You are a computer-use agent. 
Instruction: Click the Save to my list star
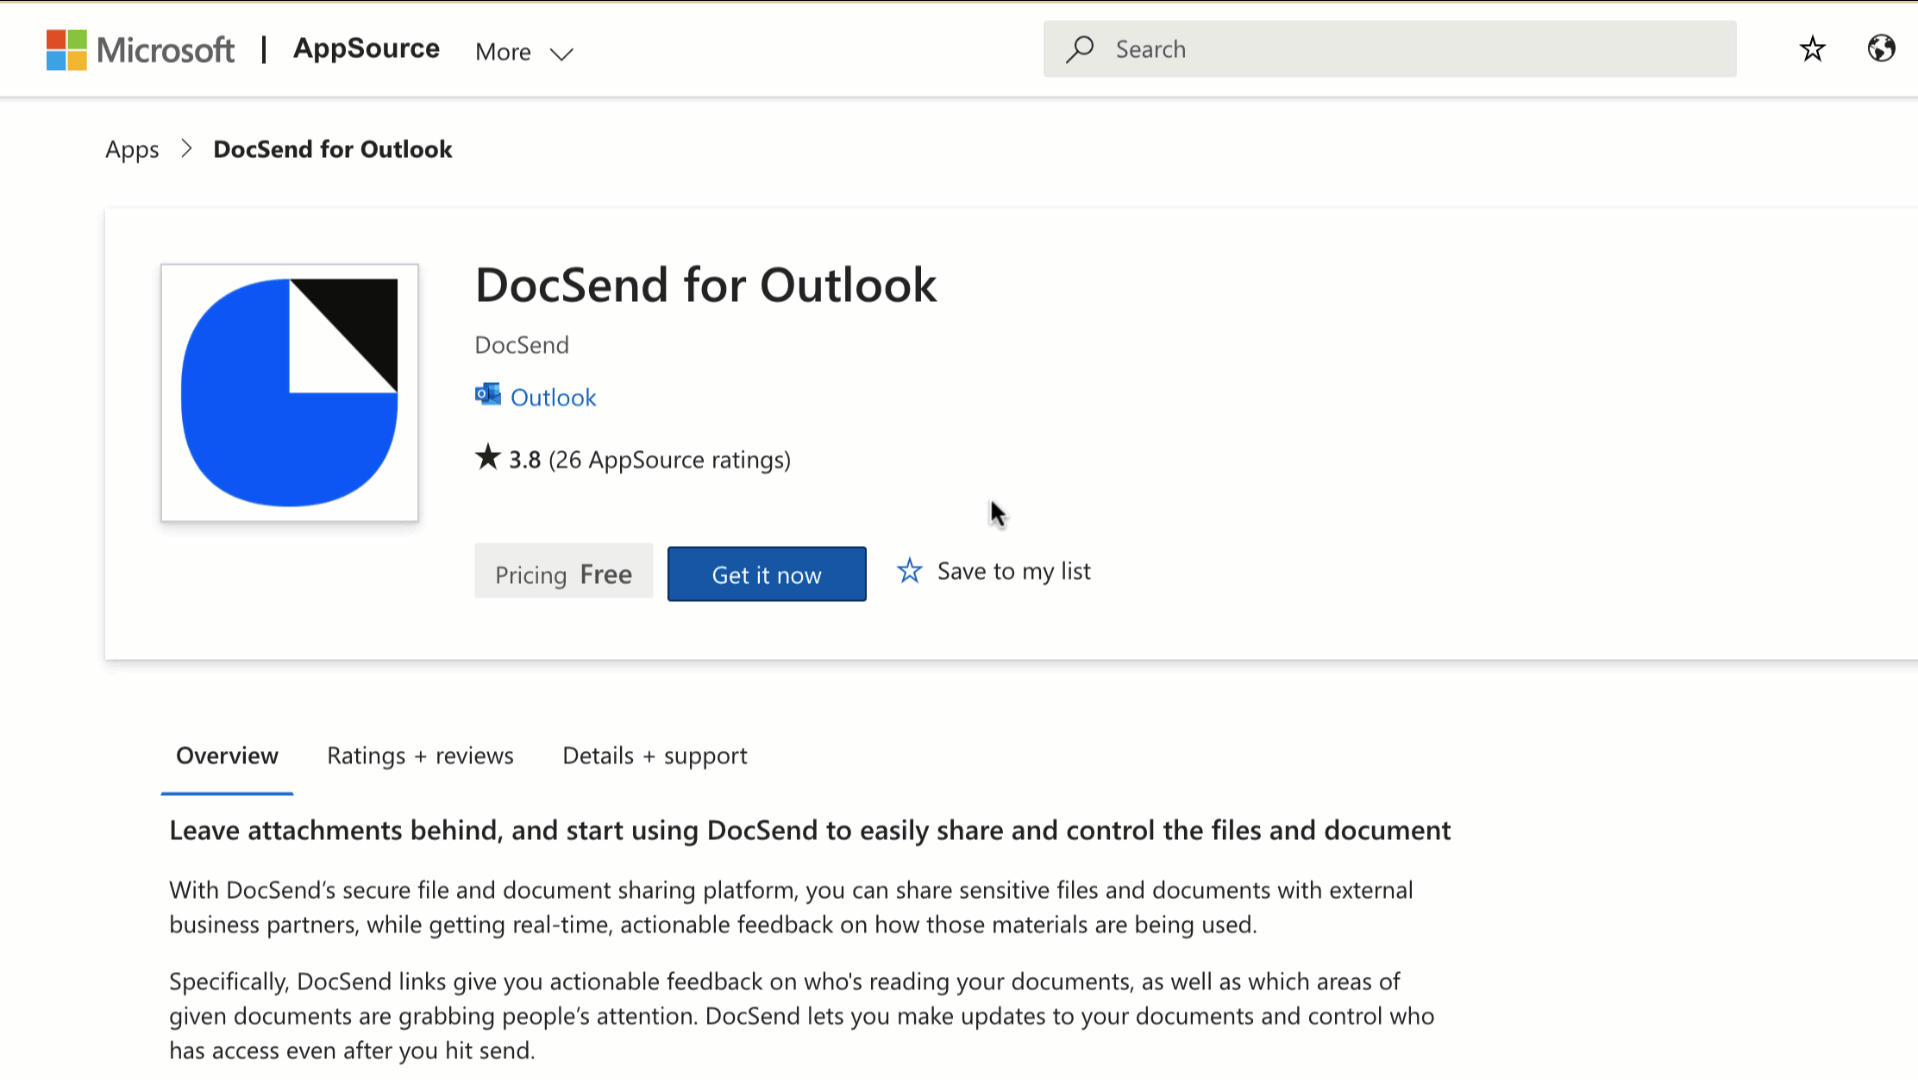pos(909,571)
